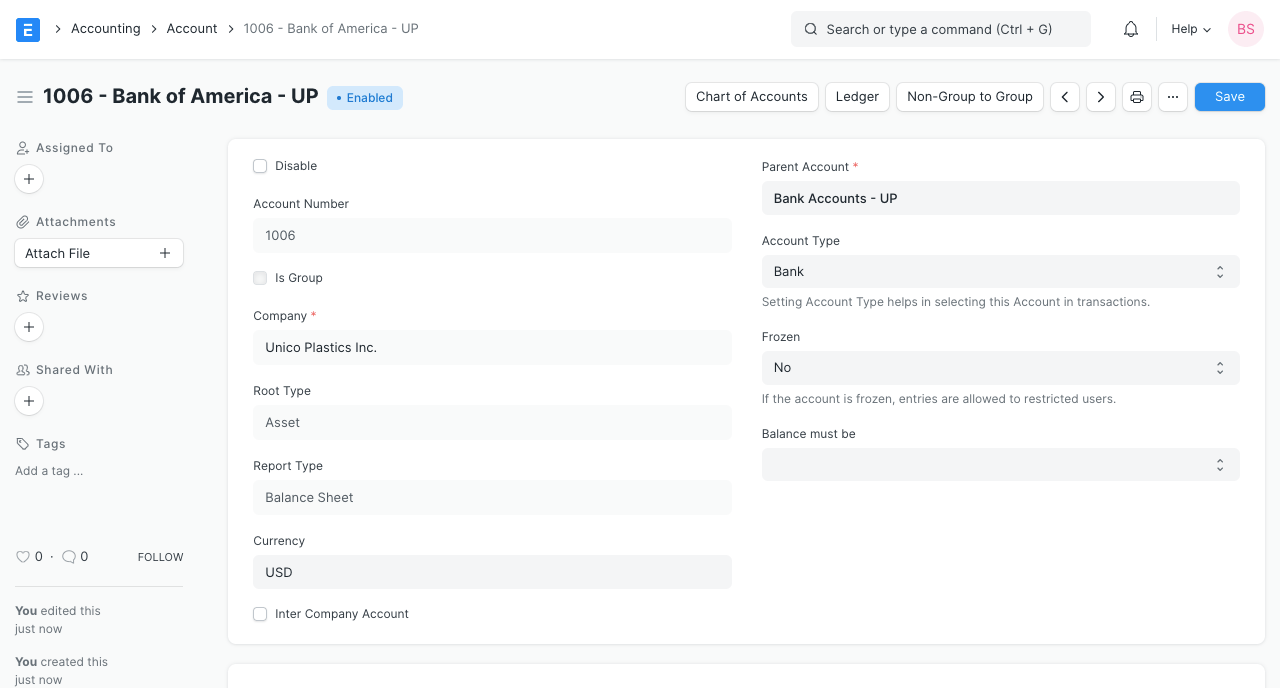Navigate to the previous record arrow
The image size is (1280, 688).
click(1064, 96)
